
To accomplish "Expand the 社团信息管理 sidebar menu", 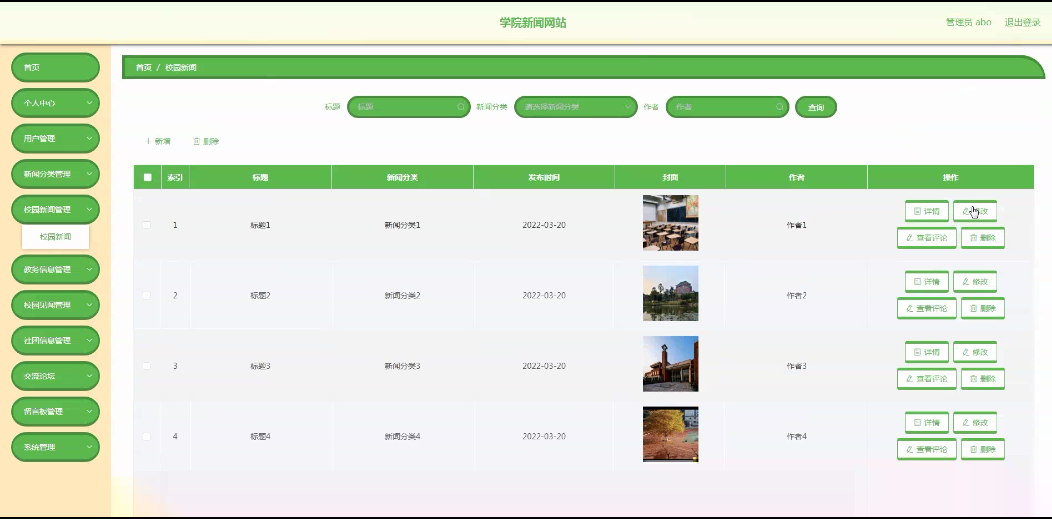I will click(x=55, y=341).
